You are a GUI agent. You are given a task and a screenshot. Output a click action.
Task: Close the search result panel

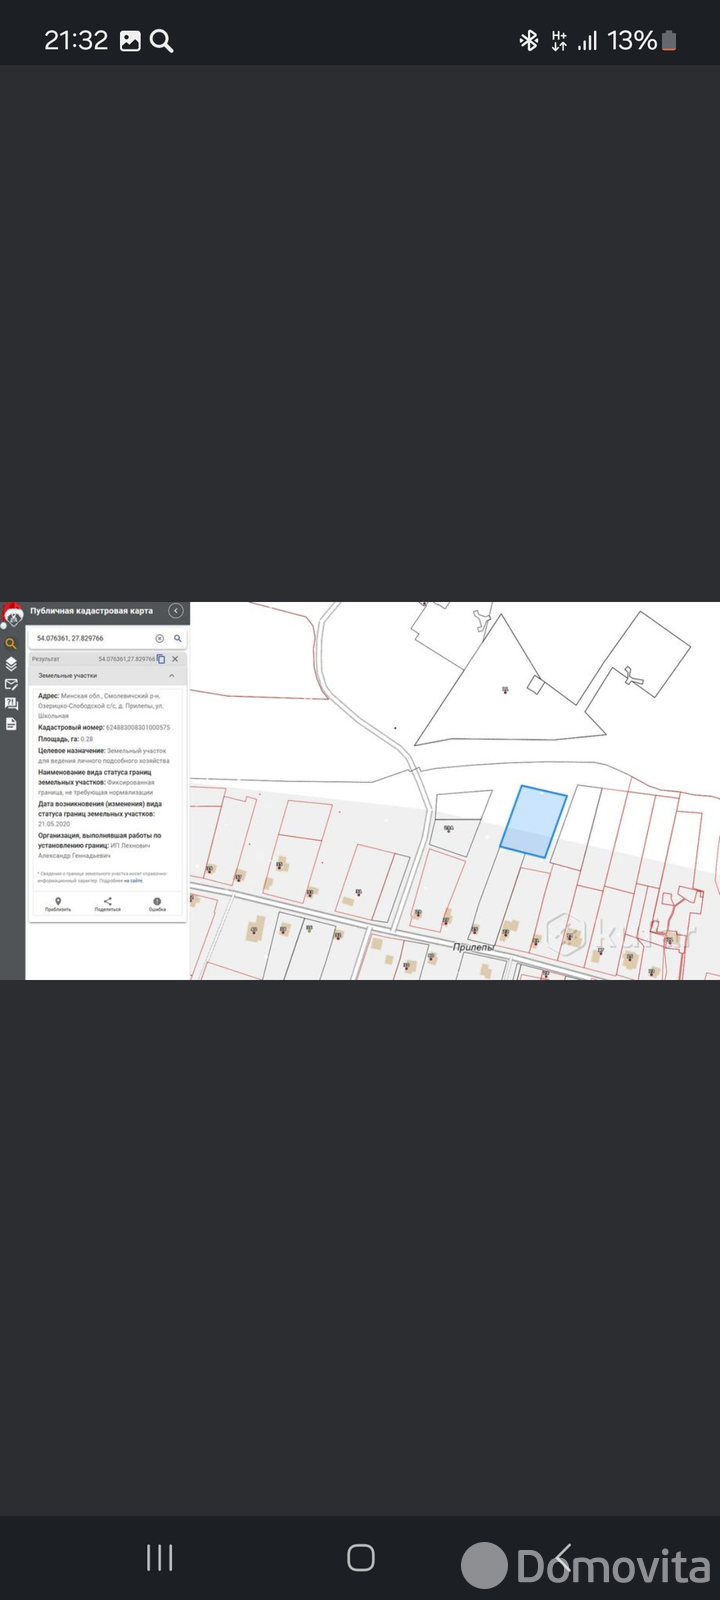click(x=175, y=659)
